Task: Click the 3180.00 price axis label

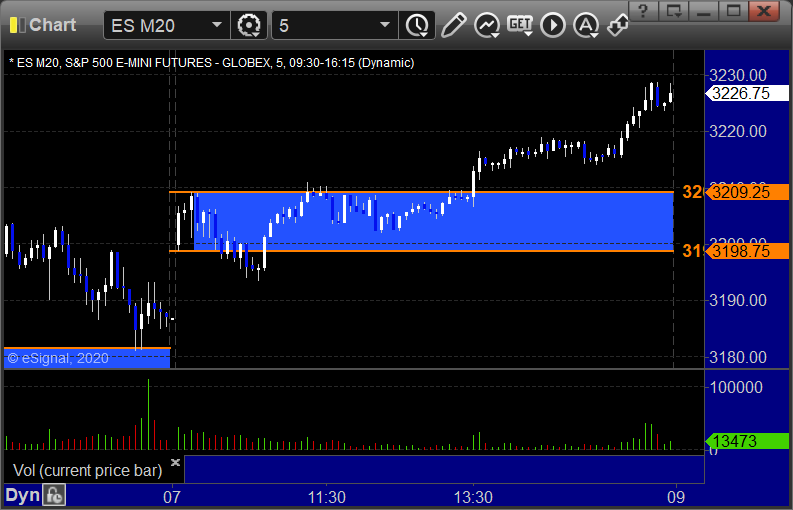Action: [738, 357]
